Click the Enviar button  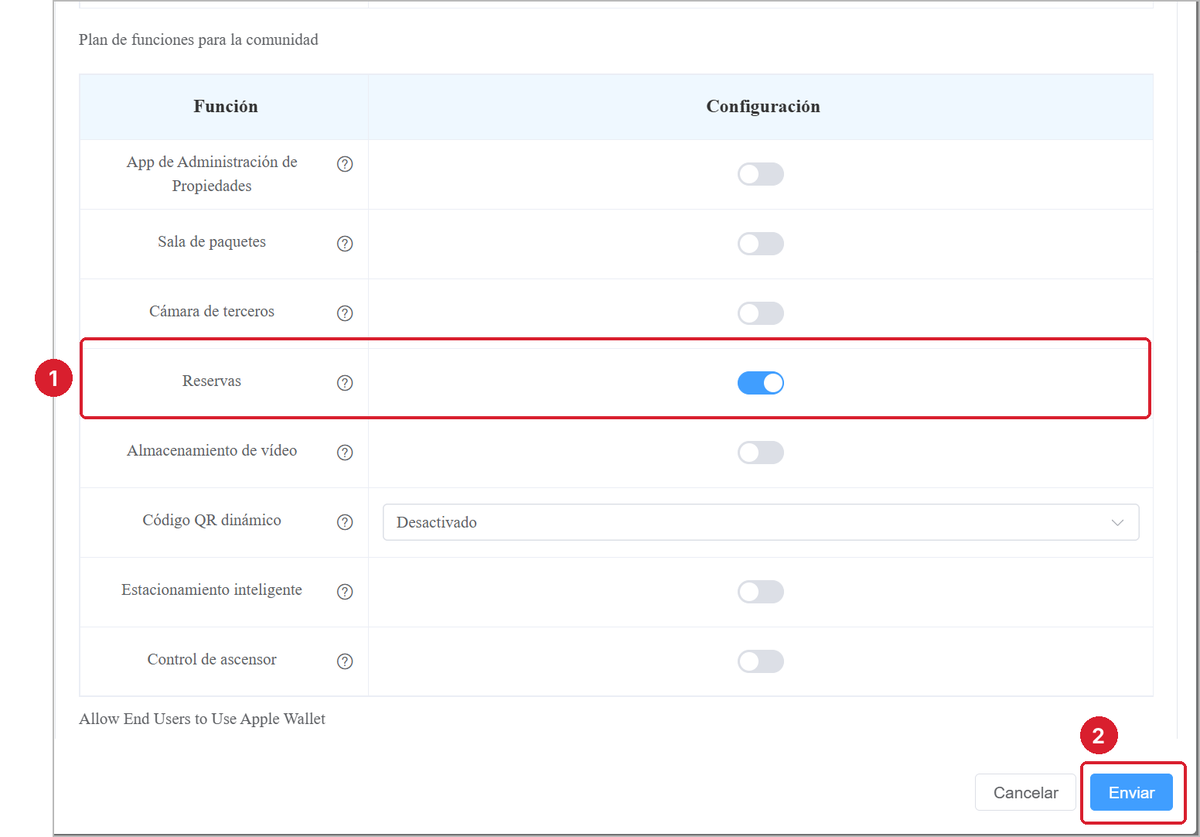click(1131, 792)
